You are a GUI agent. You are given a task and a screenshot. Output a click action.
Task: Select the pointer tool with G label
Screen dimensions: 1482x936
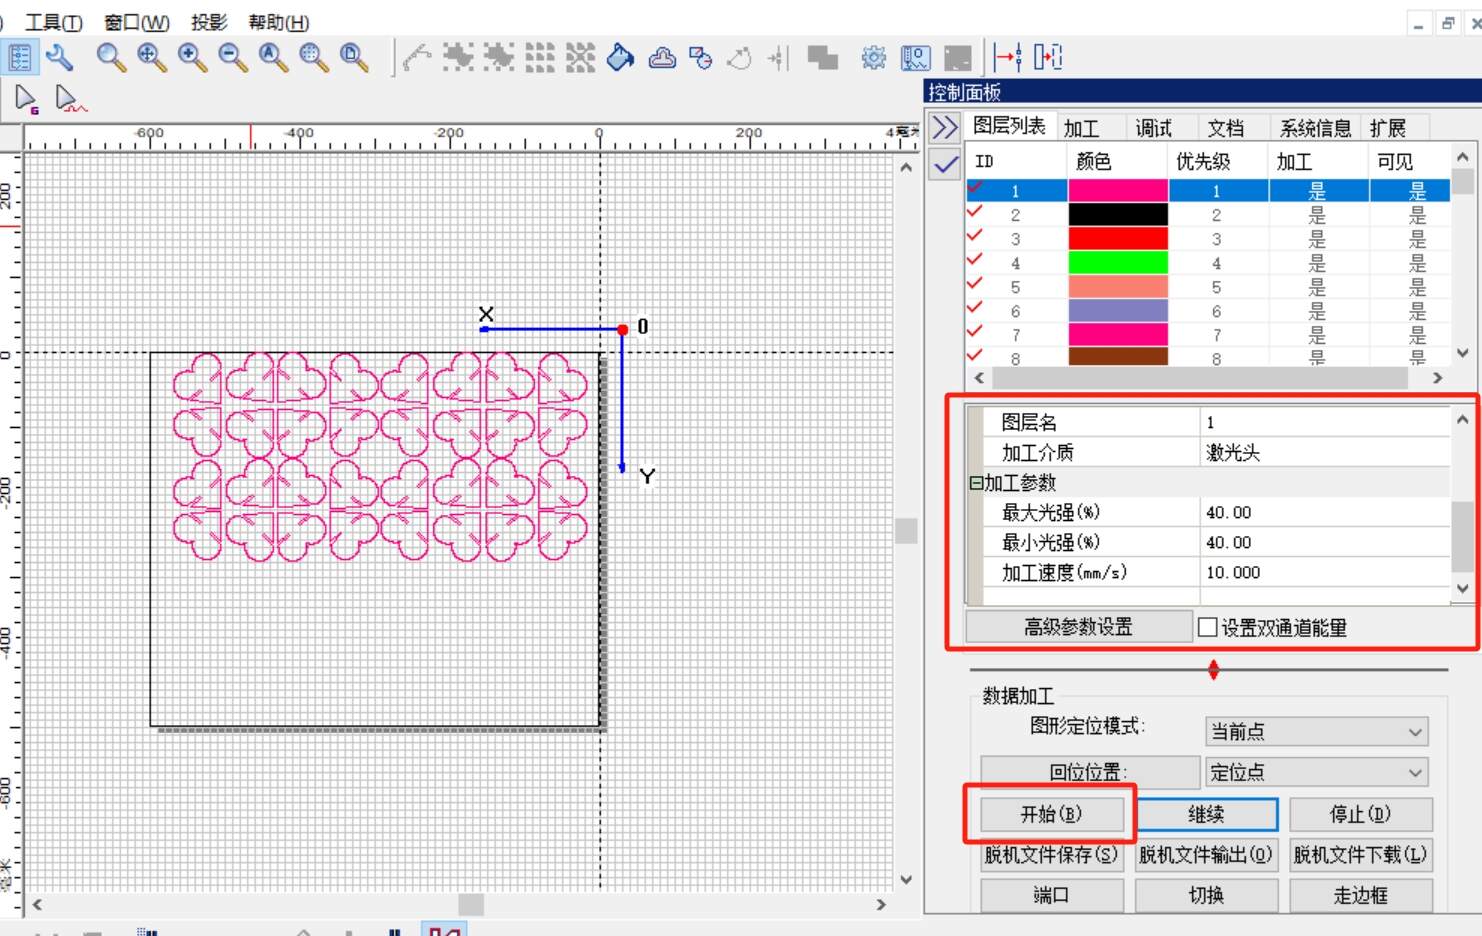[26, 99]
